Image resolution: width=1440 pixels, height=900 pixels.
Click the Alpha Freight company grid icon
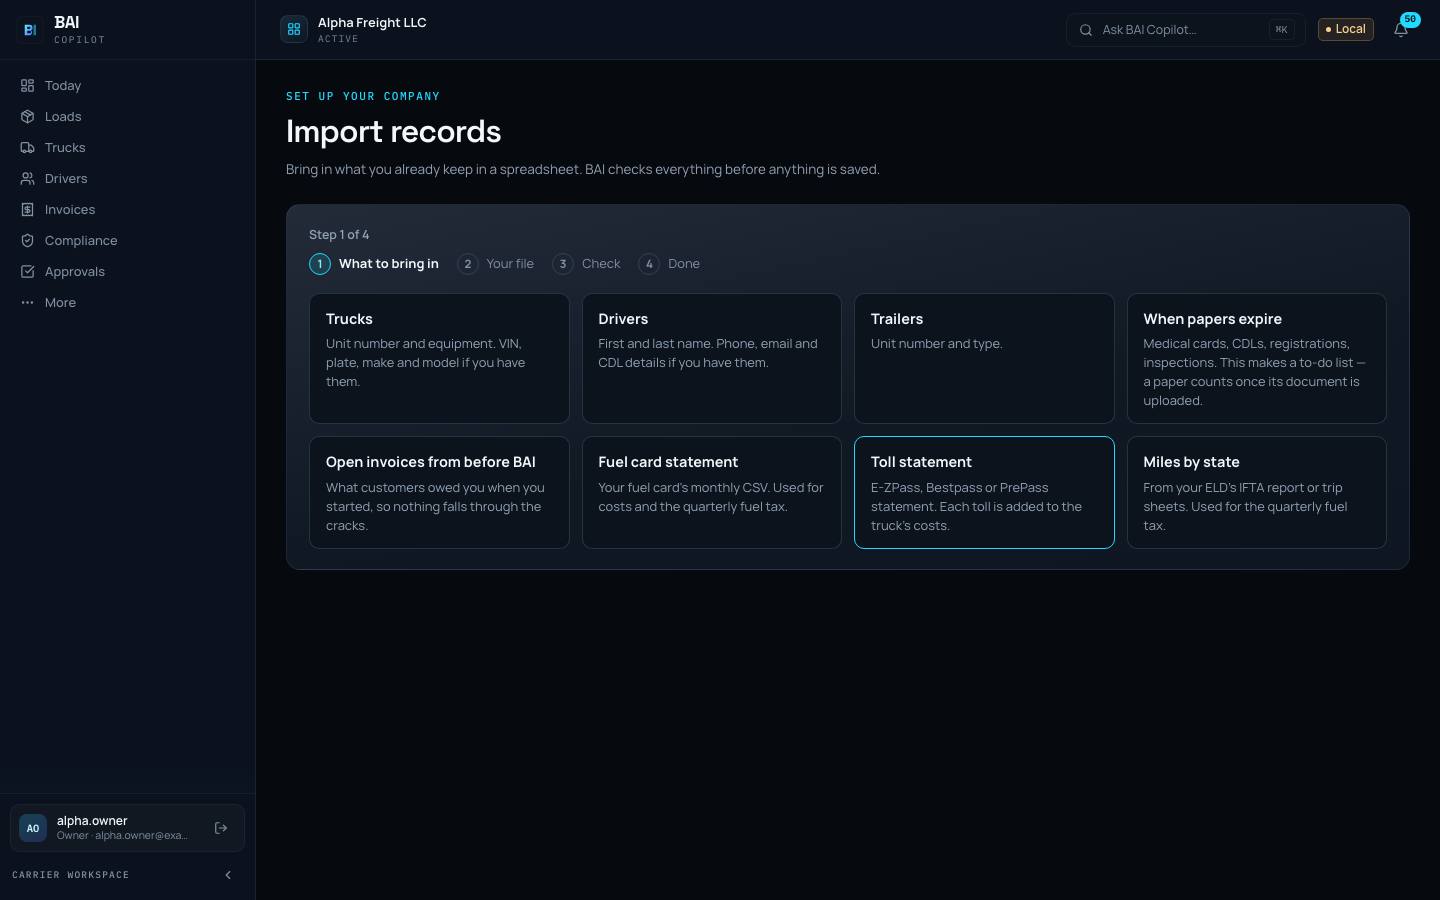294,30
